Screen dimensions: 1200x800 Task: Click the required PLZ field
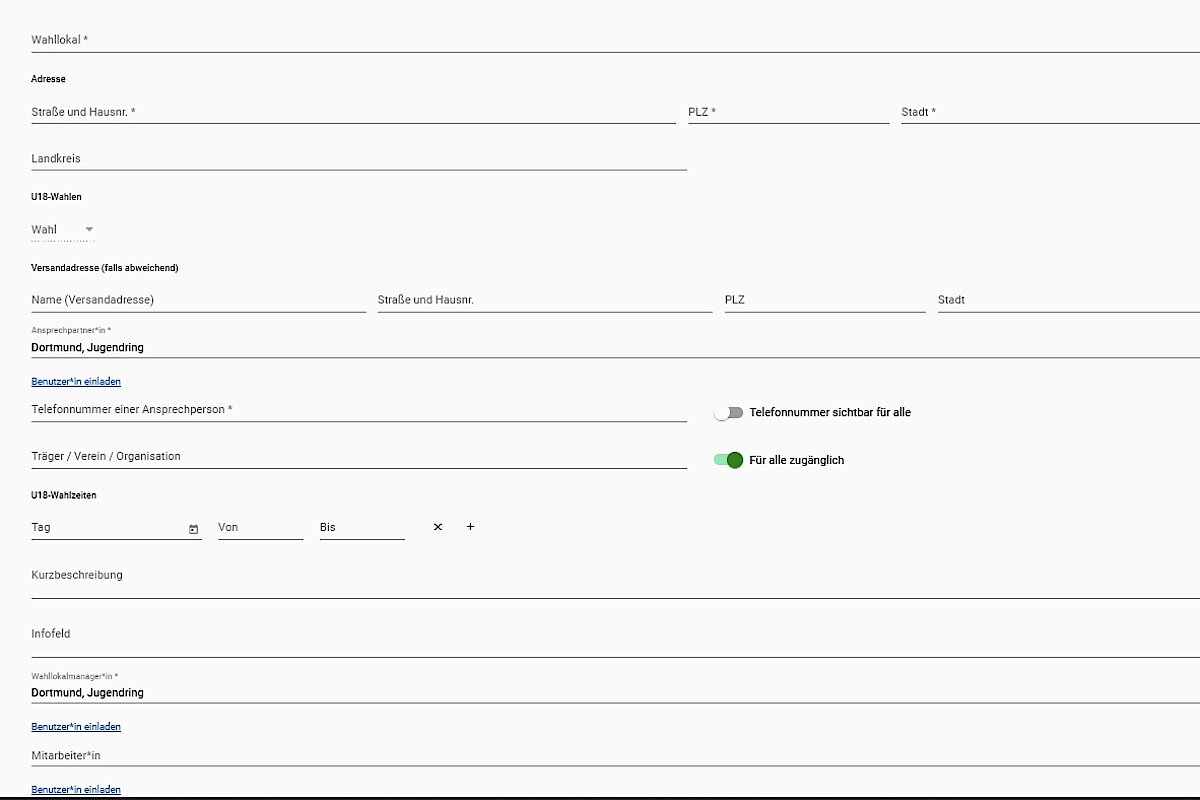[x=788, y=112]
